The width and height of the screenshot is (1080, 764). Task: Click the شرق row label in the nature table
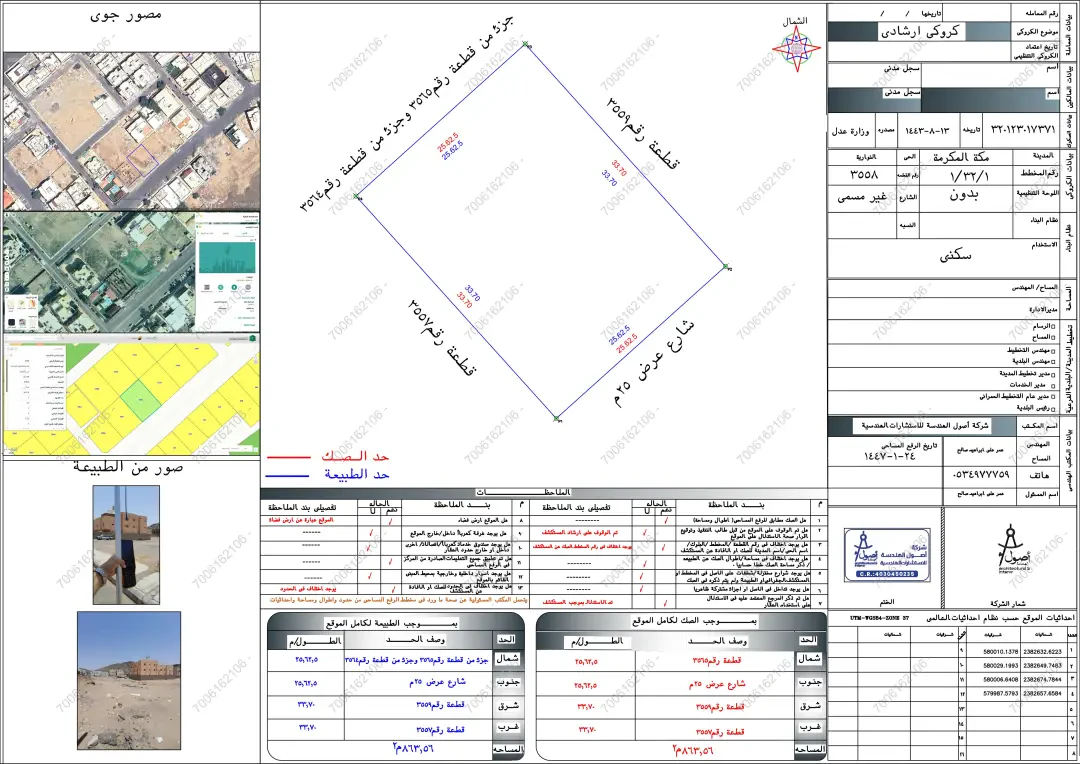tap(508, 704)
